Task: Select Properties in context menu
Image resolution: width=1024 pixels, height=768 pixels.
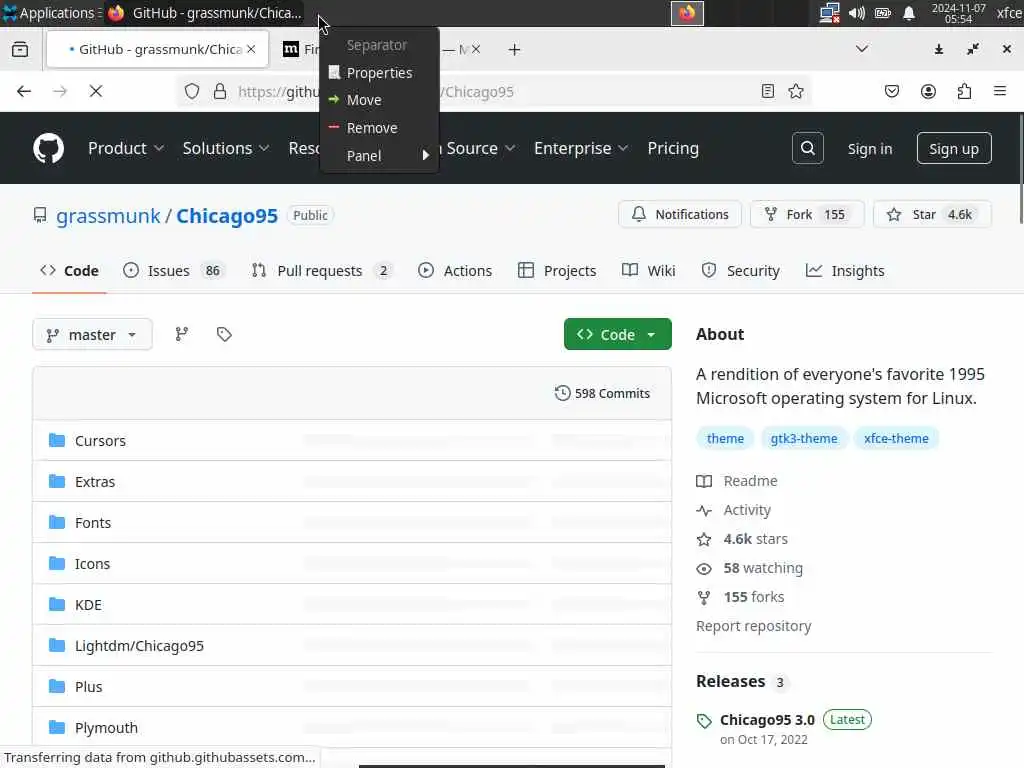Action: point(379,72)
